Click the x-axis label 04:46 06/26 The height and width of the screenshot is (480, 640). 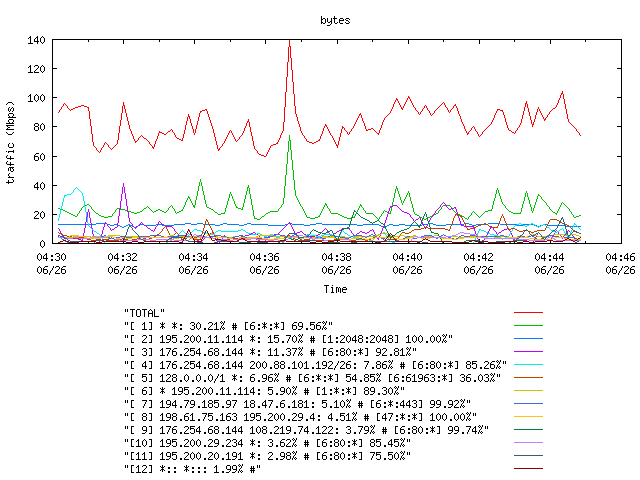click(620, 264)
